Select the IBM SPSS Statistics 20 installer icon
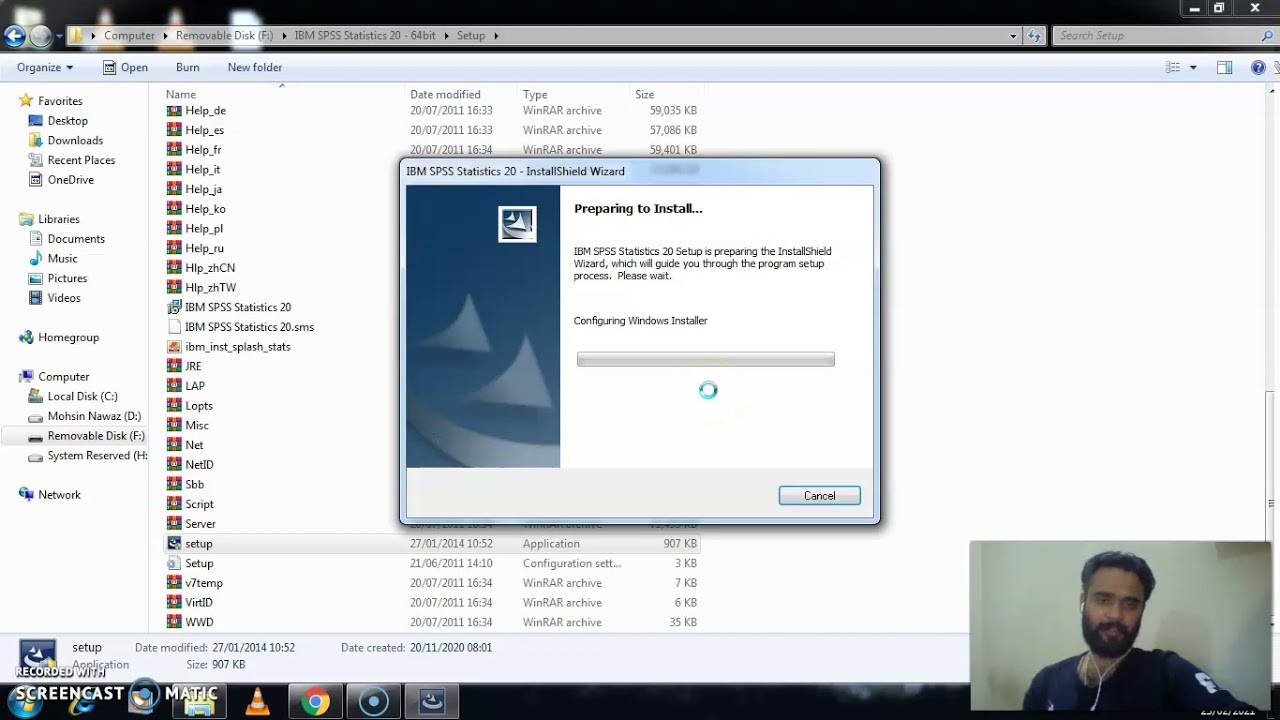Screen dimensions: 1280x720 [174, 307]
